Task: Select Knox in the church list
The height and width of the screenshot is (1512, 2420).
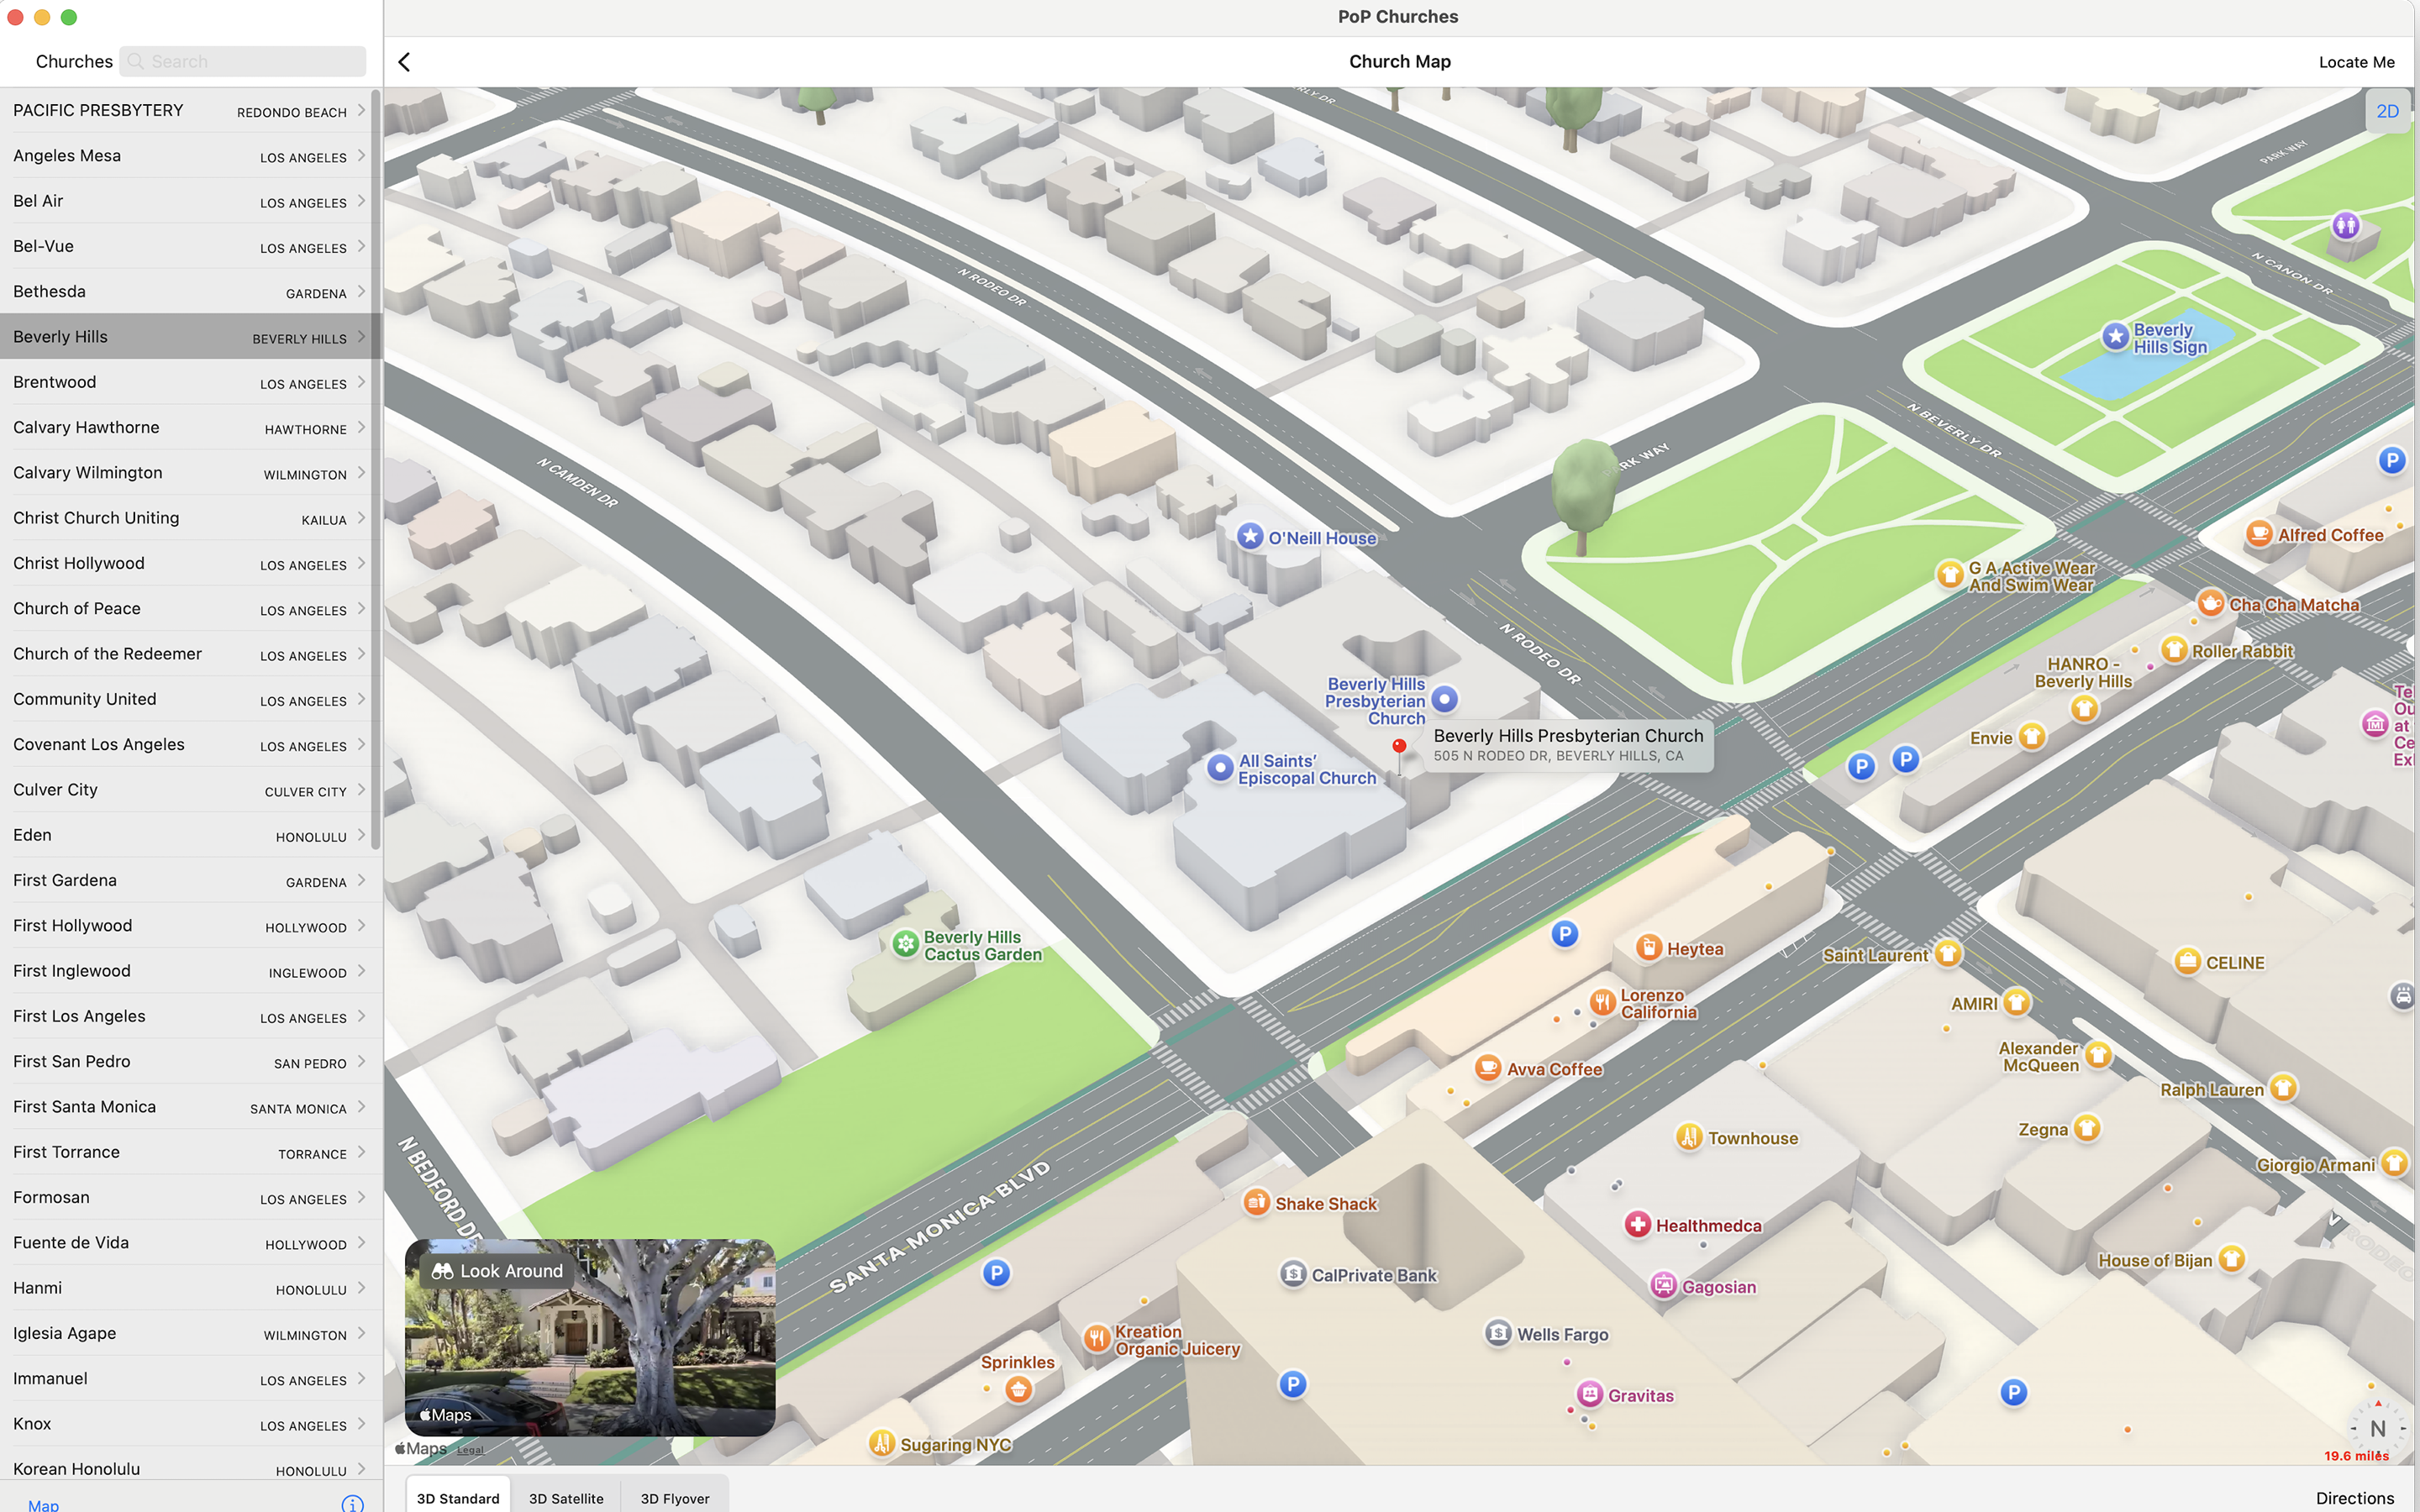Action: pyautogui.click(x=190, y=1423)
